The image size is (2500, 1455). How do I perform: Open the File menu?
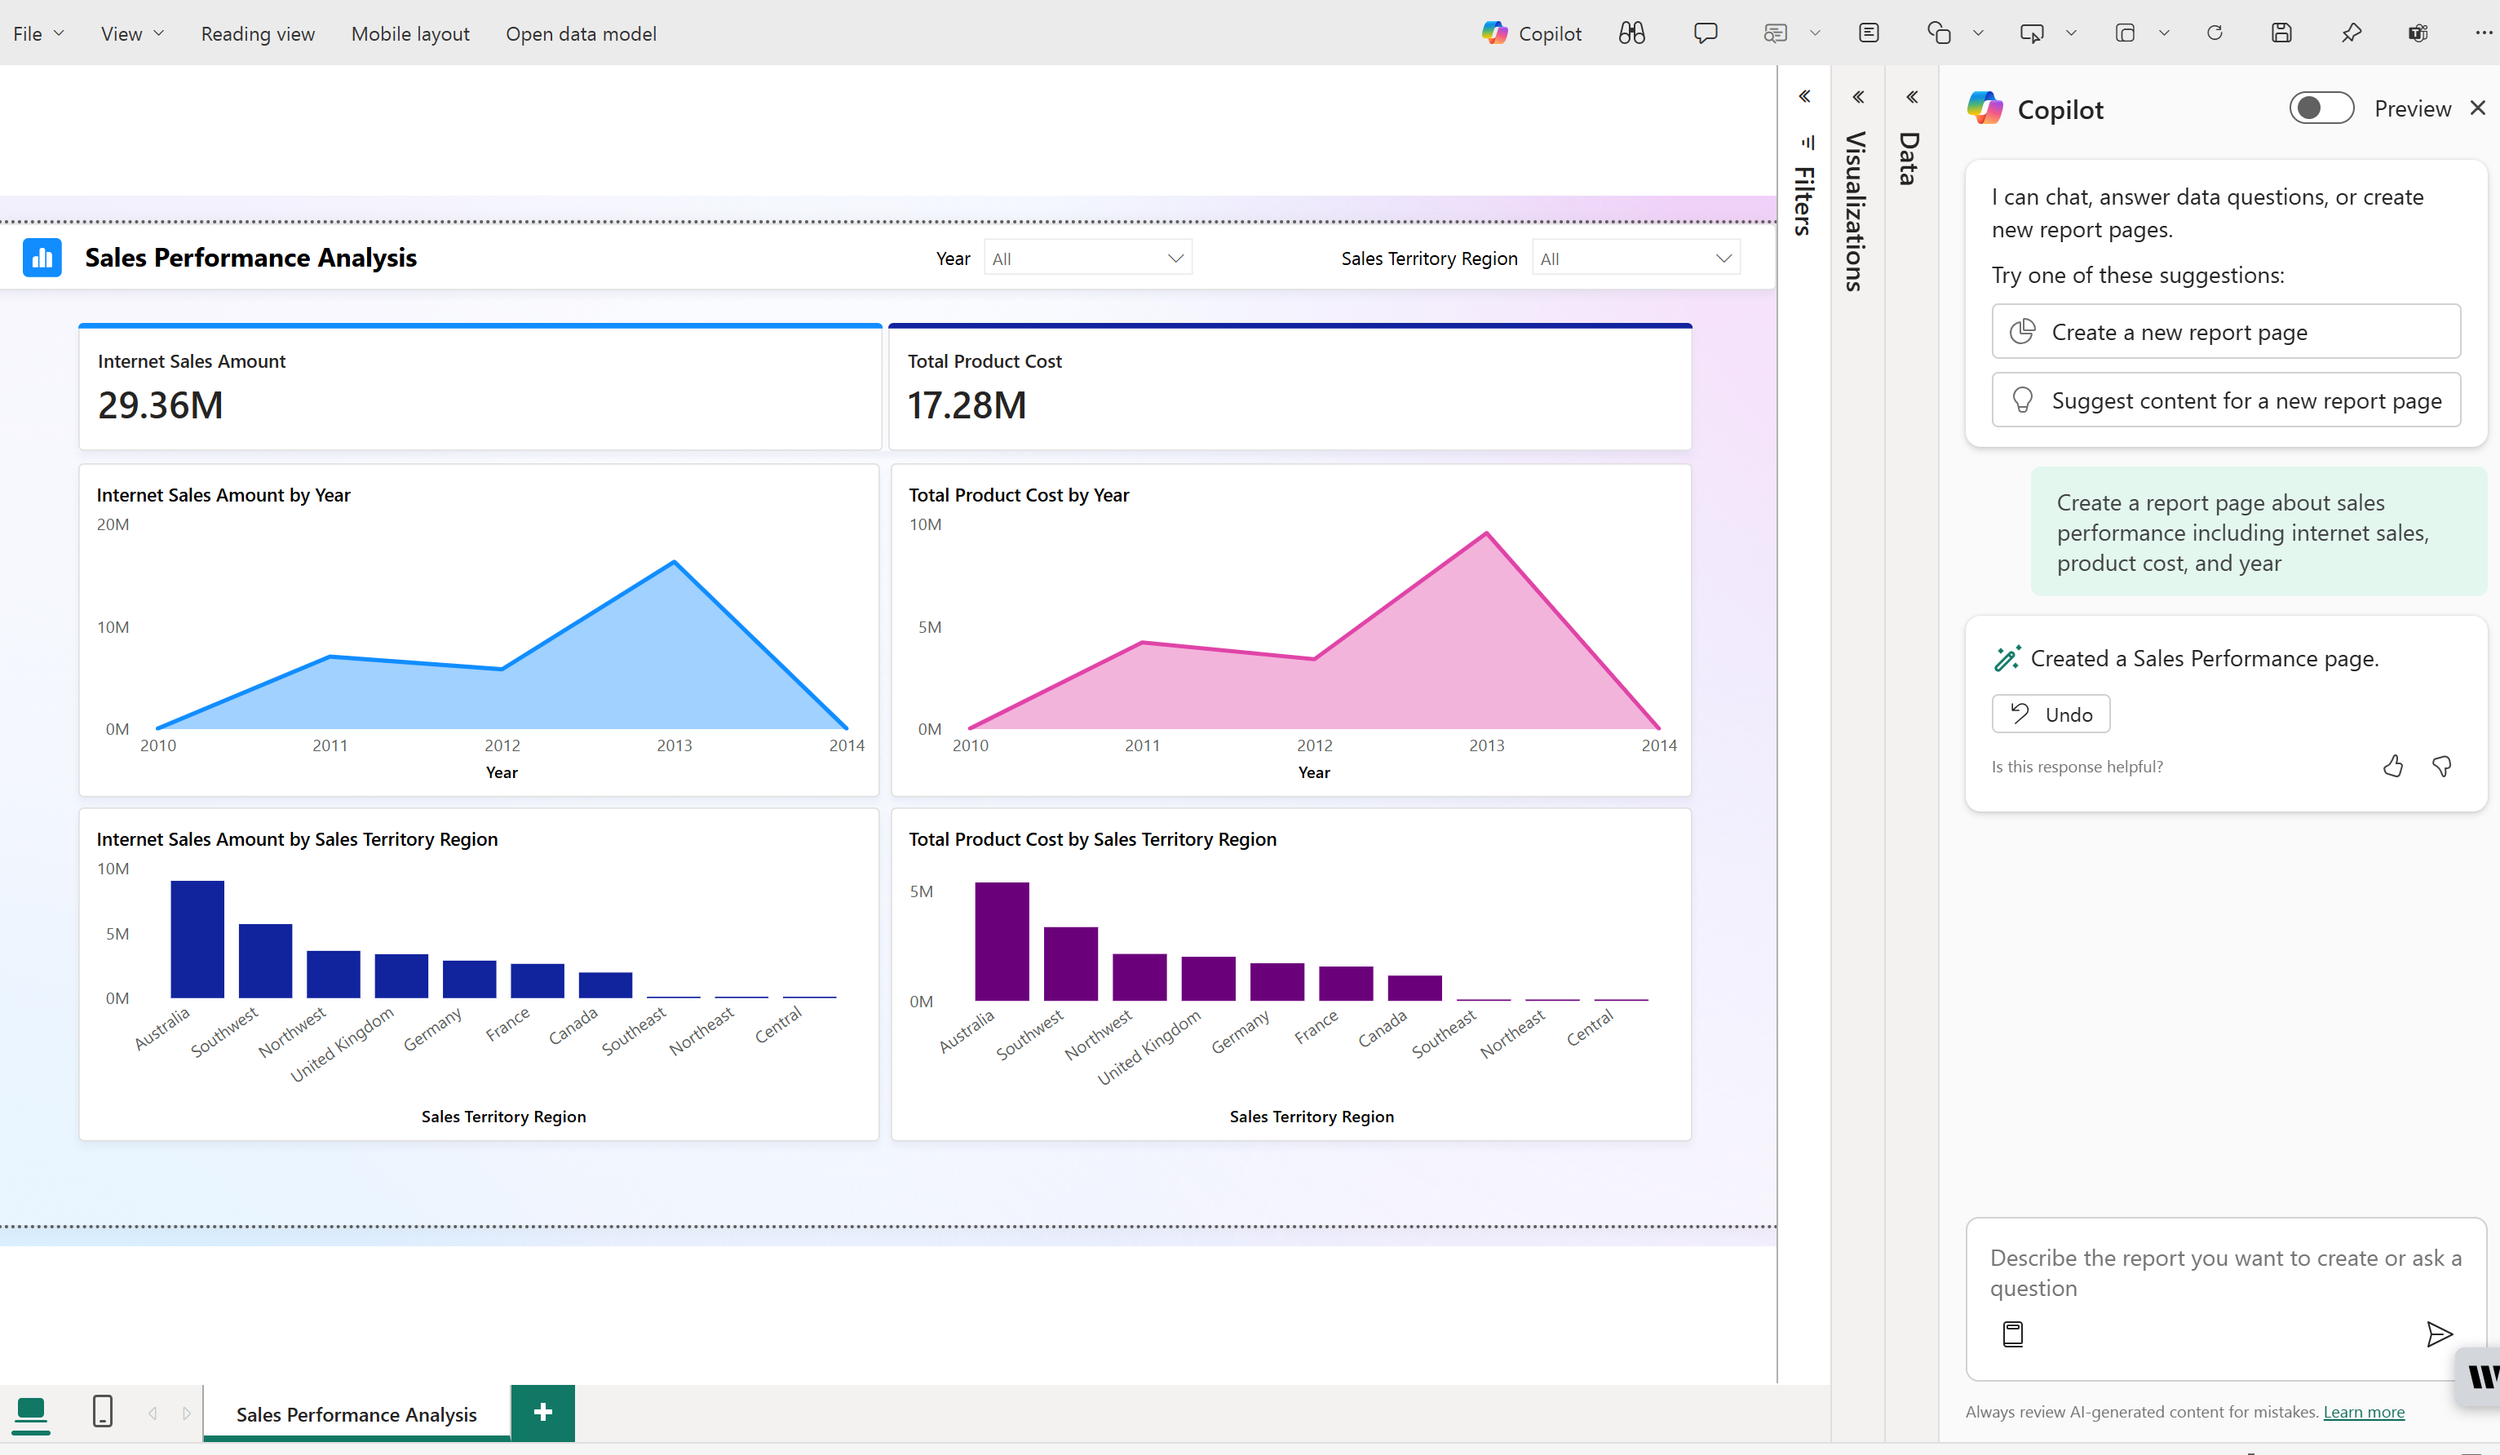pos(38,33)
